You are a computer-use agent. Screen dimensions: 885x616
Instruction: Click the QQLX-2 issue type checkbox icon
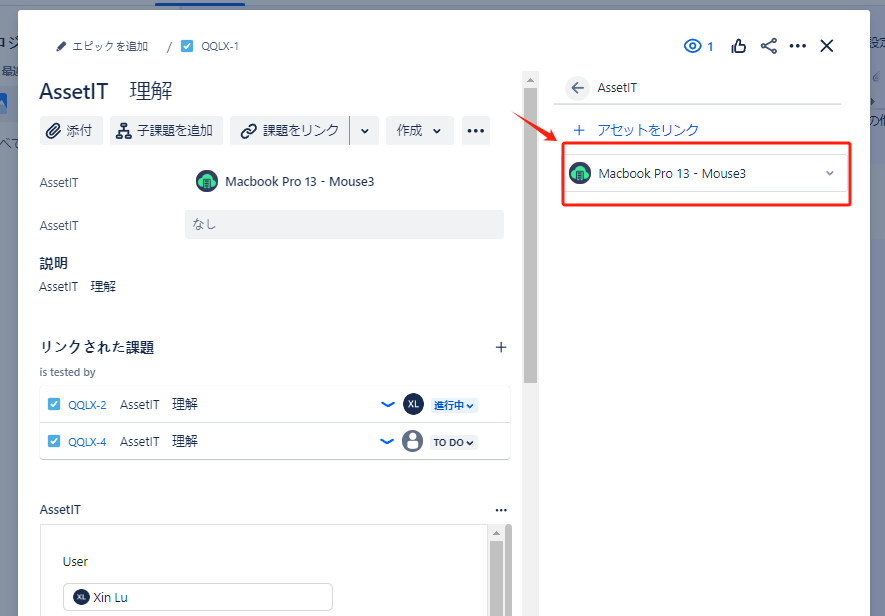(54, 405)
